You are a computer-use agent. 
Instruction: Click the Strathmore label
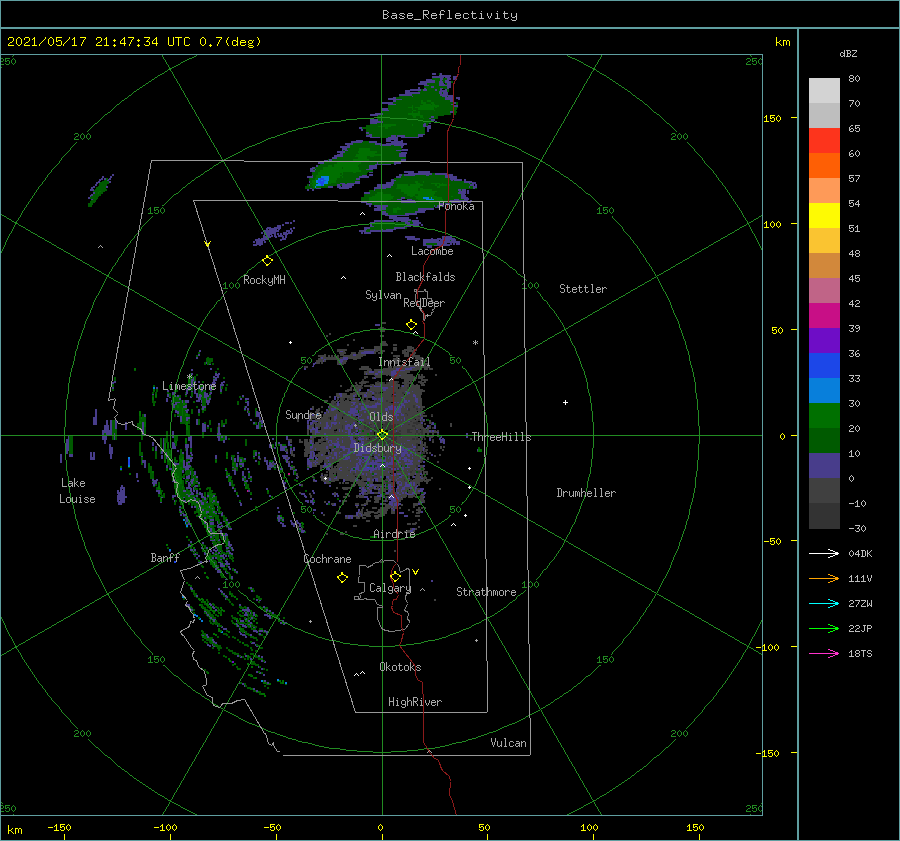[486, 592]
